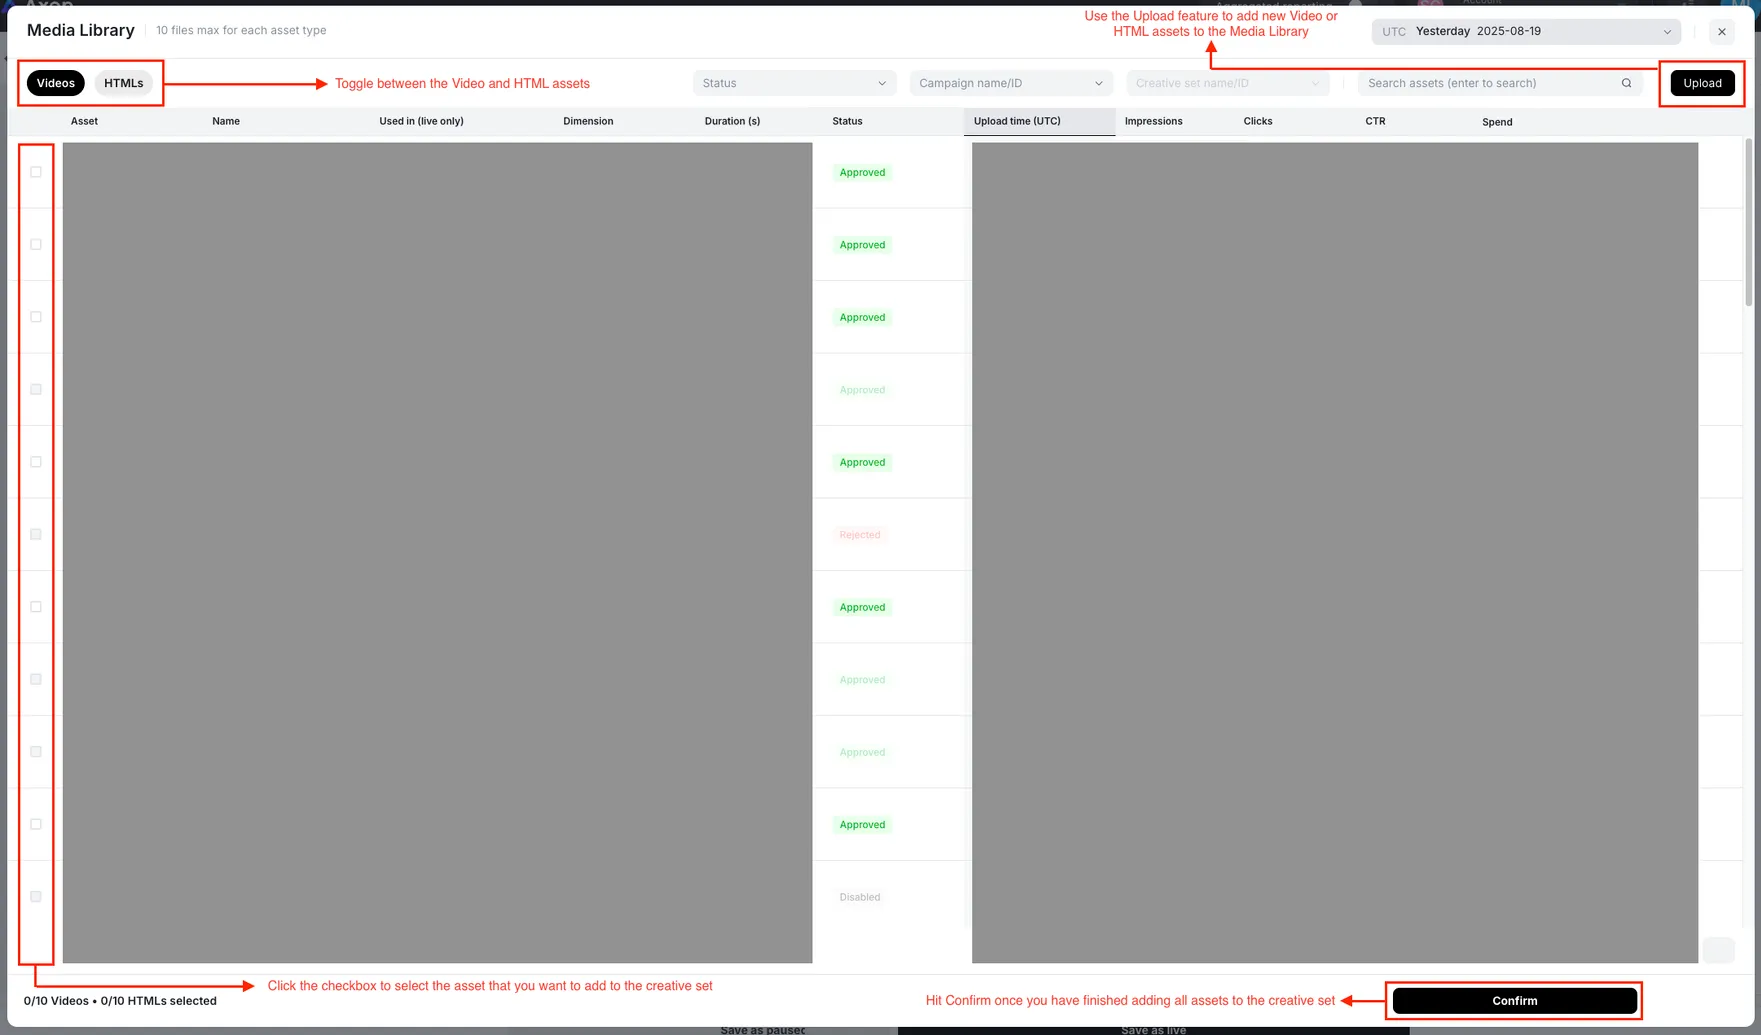Tick the fifth asset row checkbox
The width and height of the screenshot is (1761, 1035).
(36, 462)
